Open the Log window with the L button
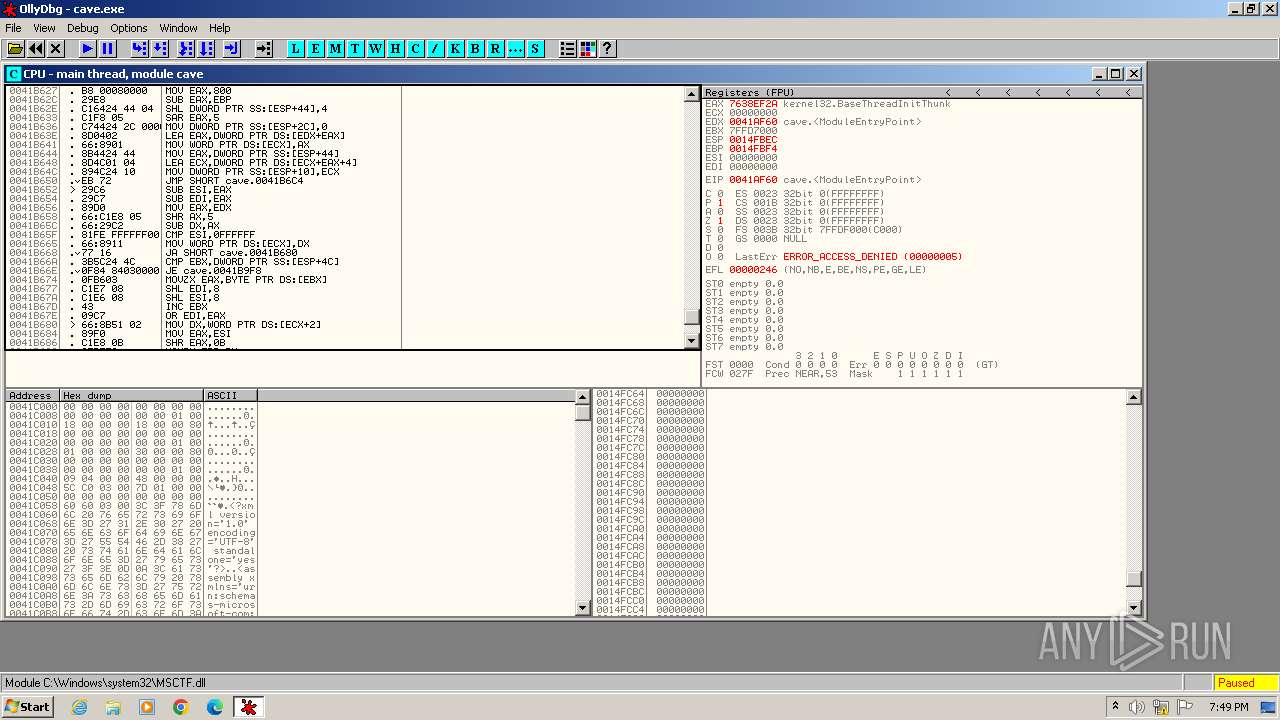Screen dimensions: 1280x720 click(x=296, y=48)
